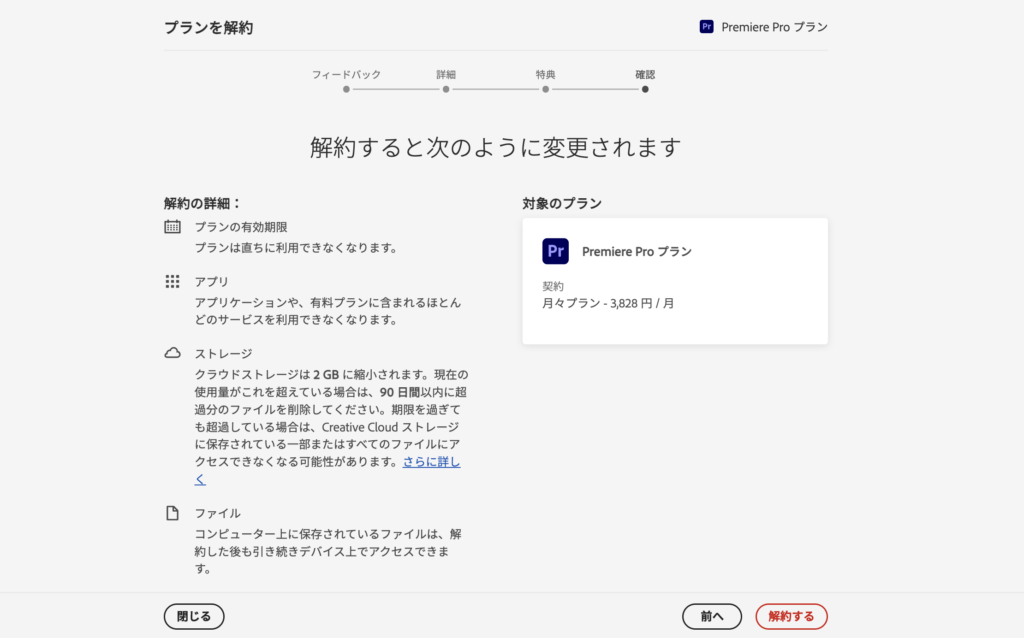Click the 月々プラン - 3,828 円 / 月 text
Screen dimensions: 1024x638
(608, 303)
